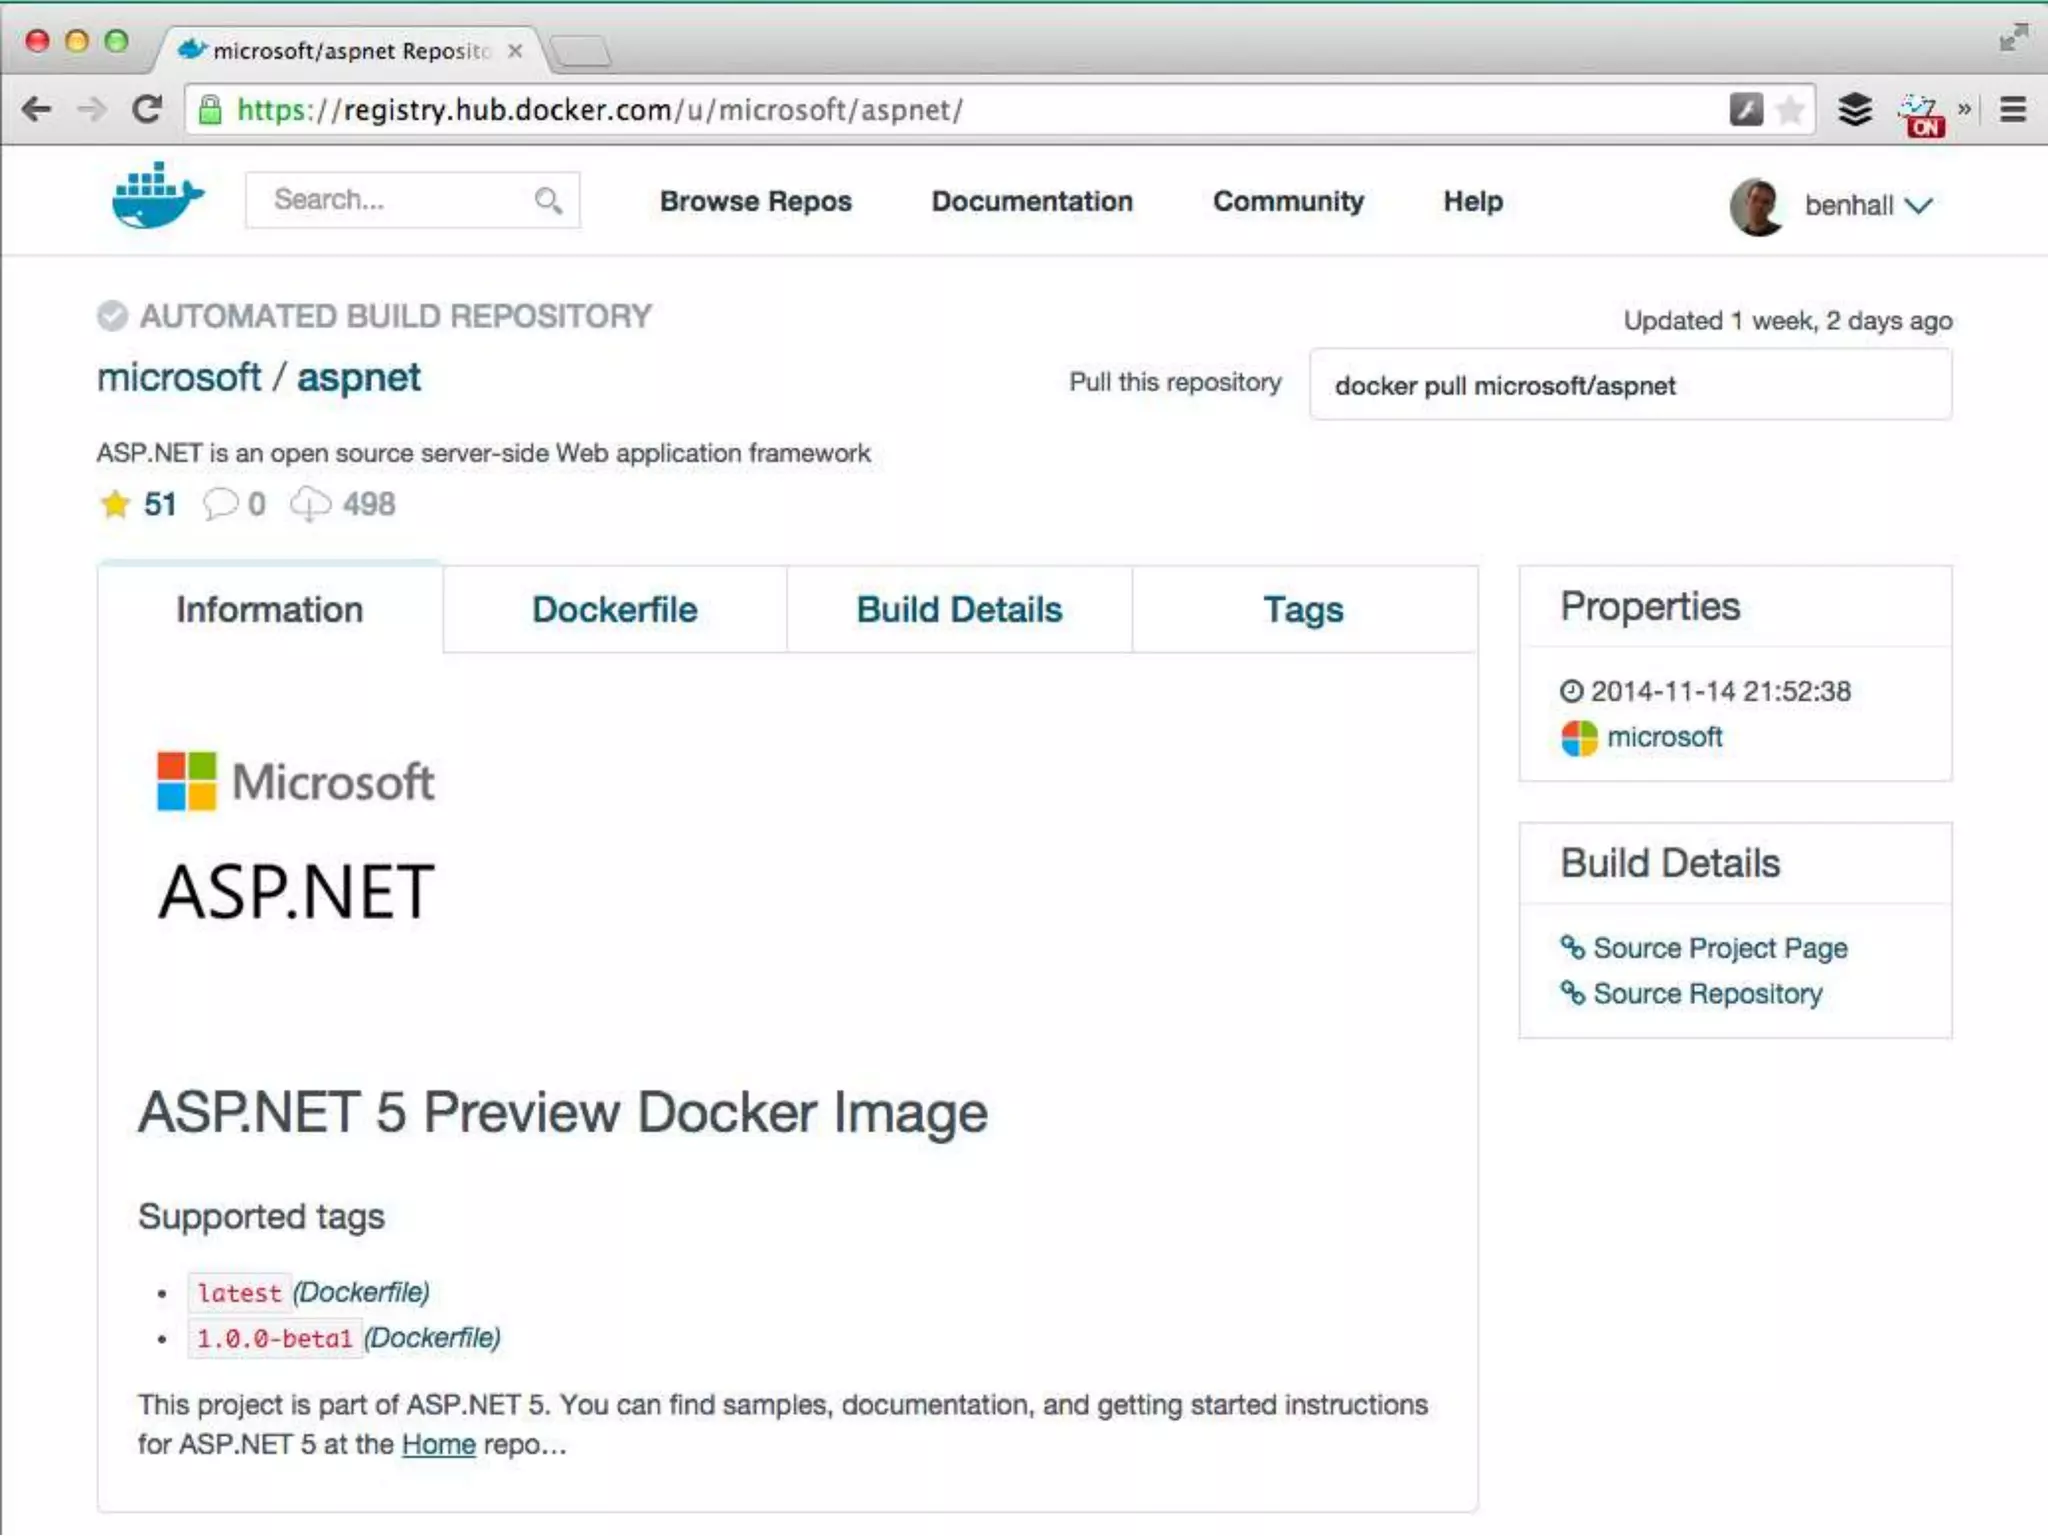Click the 1.0.0-beta1 tag label

[275, 1339]
